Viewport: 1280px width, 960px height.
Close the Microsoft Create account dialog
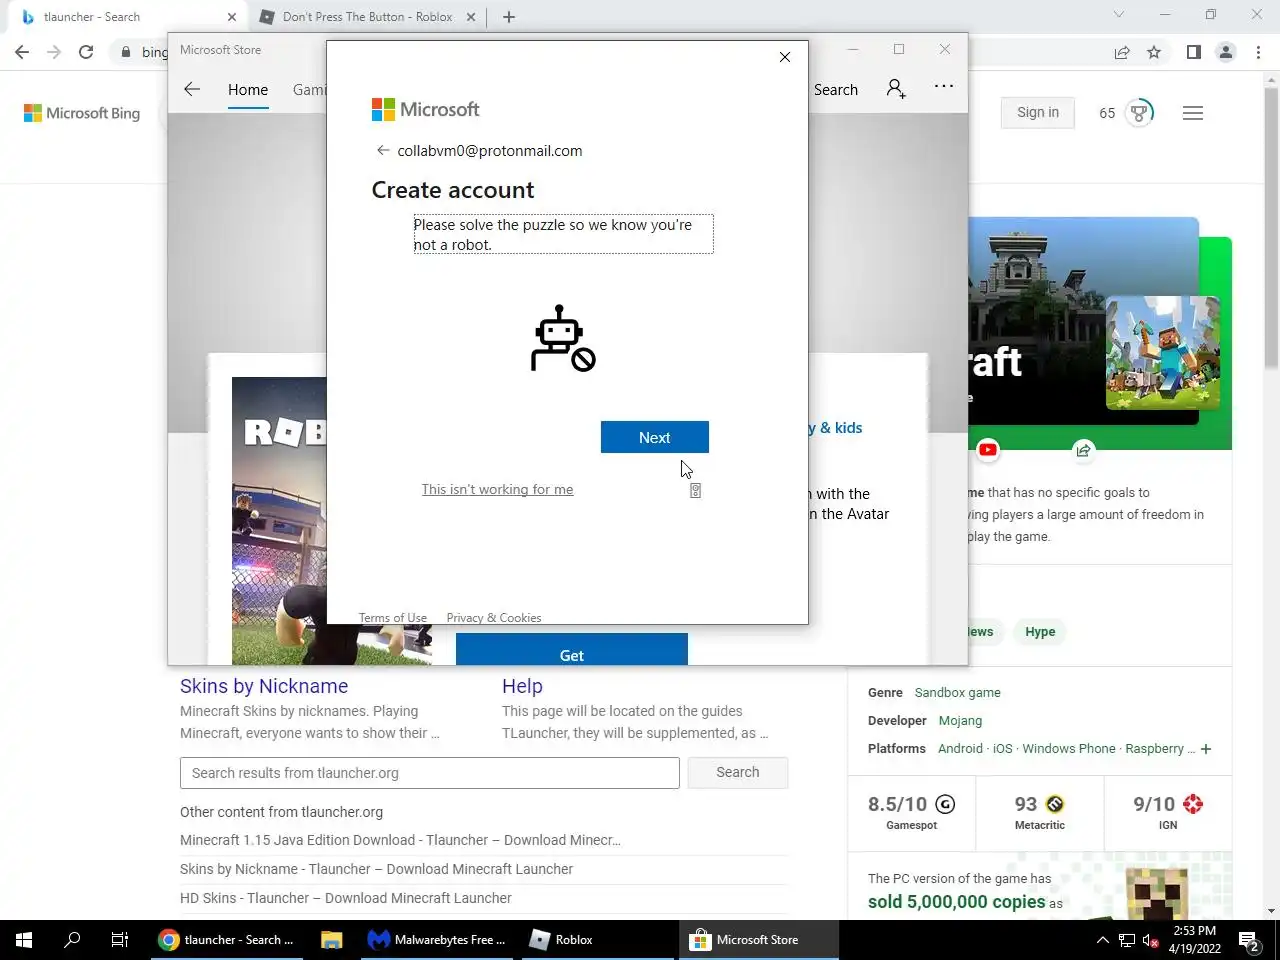[x=785, y=57]
